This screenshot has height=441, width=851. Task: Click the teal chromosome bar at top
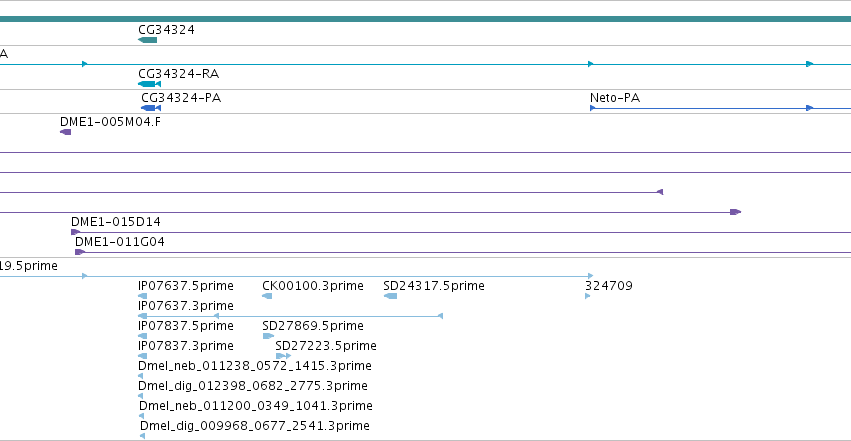(x=426, y=19)
